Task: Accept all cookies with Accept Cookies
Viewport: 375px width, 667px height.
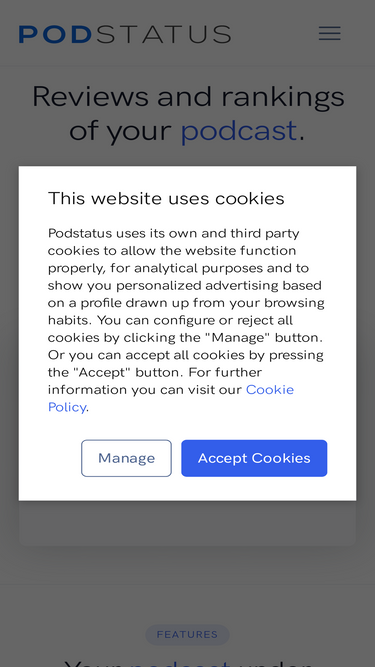Action: click(x=254, y=458)
